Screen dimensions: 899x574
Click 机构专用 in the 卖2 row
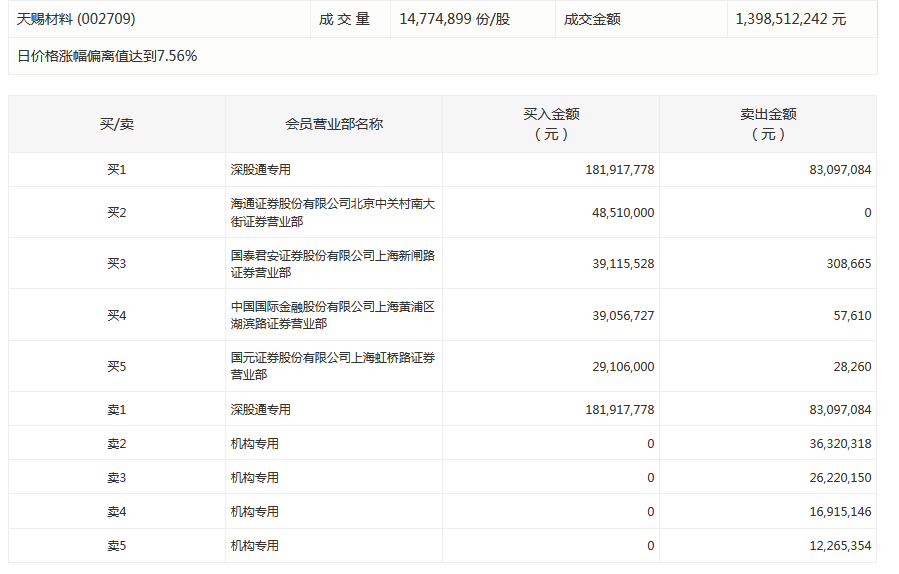pos(255,444)
